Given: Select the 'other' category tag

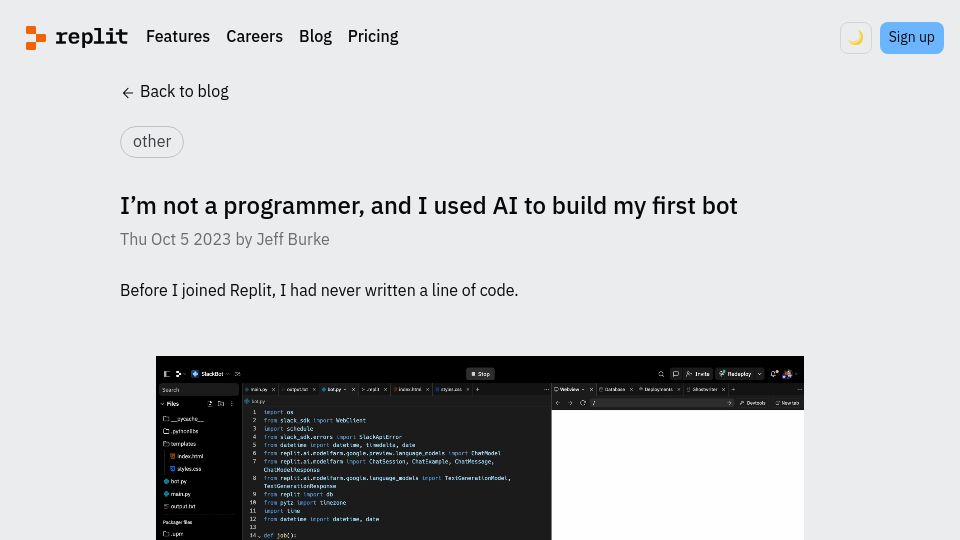Looking at the screenshot, I should click(x=152, y=141).
